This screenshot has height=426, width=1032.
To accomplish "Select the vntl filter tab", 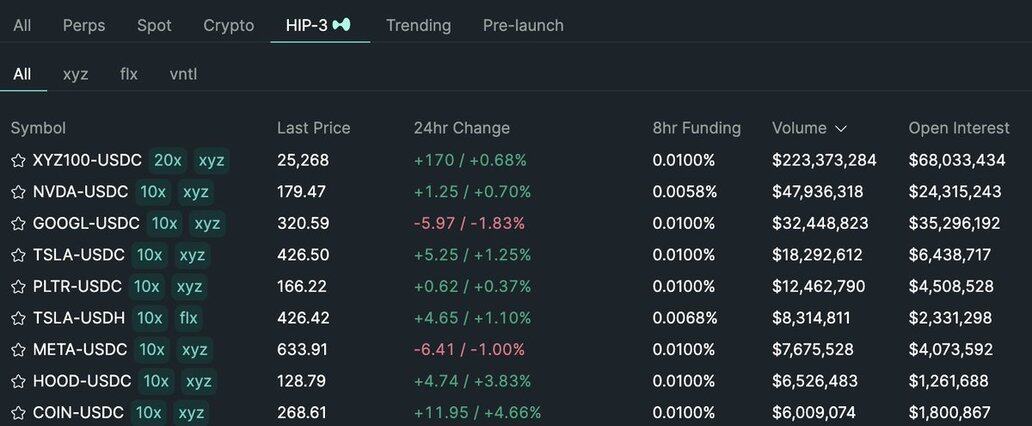I will point(183,74).
